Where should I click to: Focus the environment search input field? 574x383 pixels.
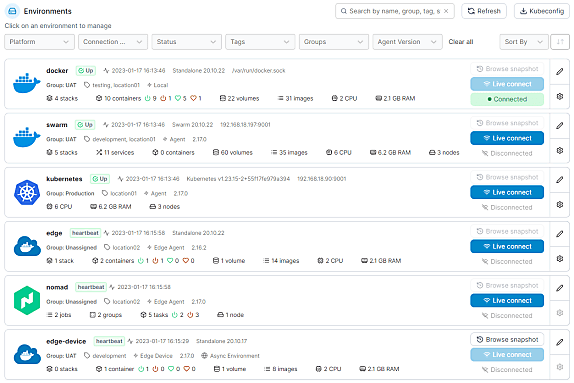(395, 11)
